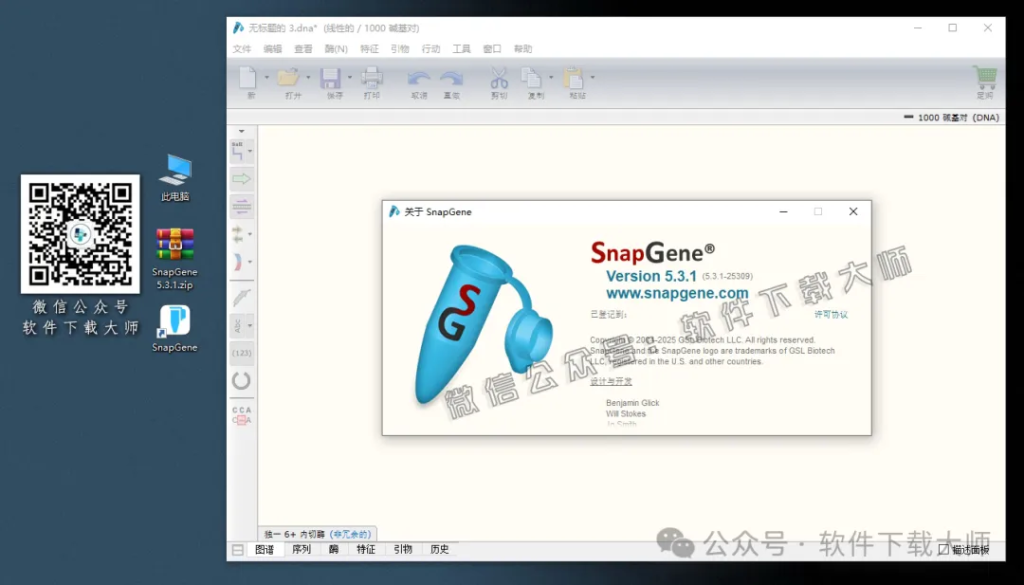Switch to the 序列 tab
Screen dimensions: 1024x585
300,549
